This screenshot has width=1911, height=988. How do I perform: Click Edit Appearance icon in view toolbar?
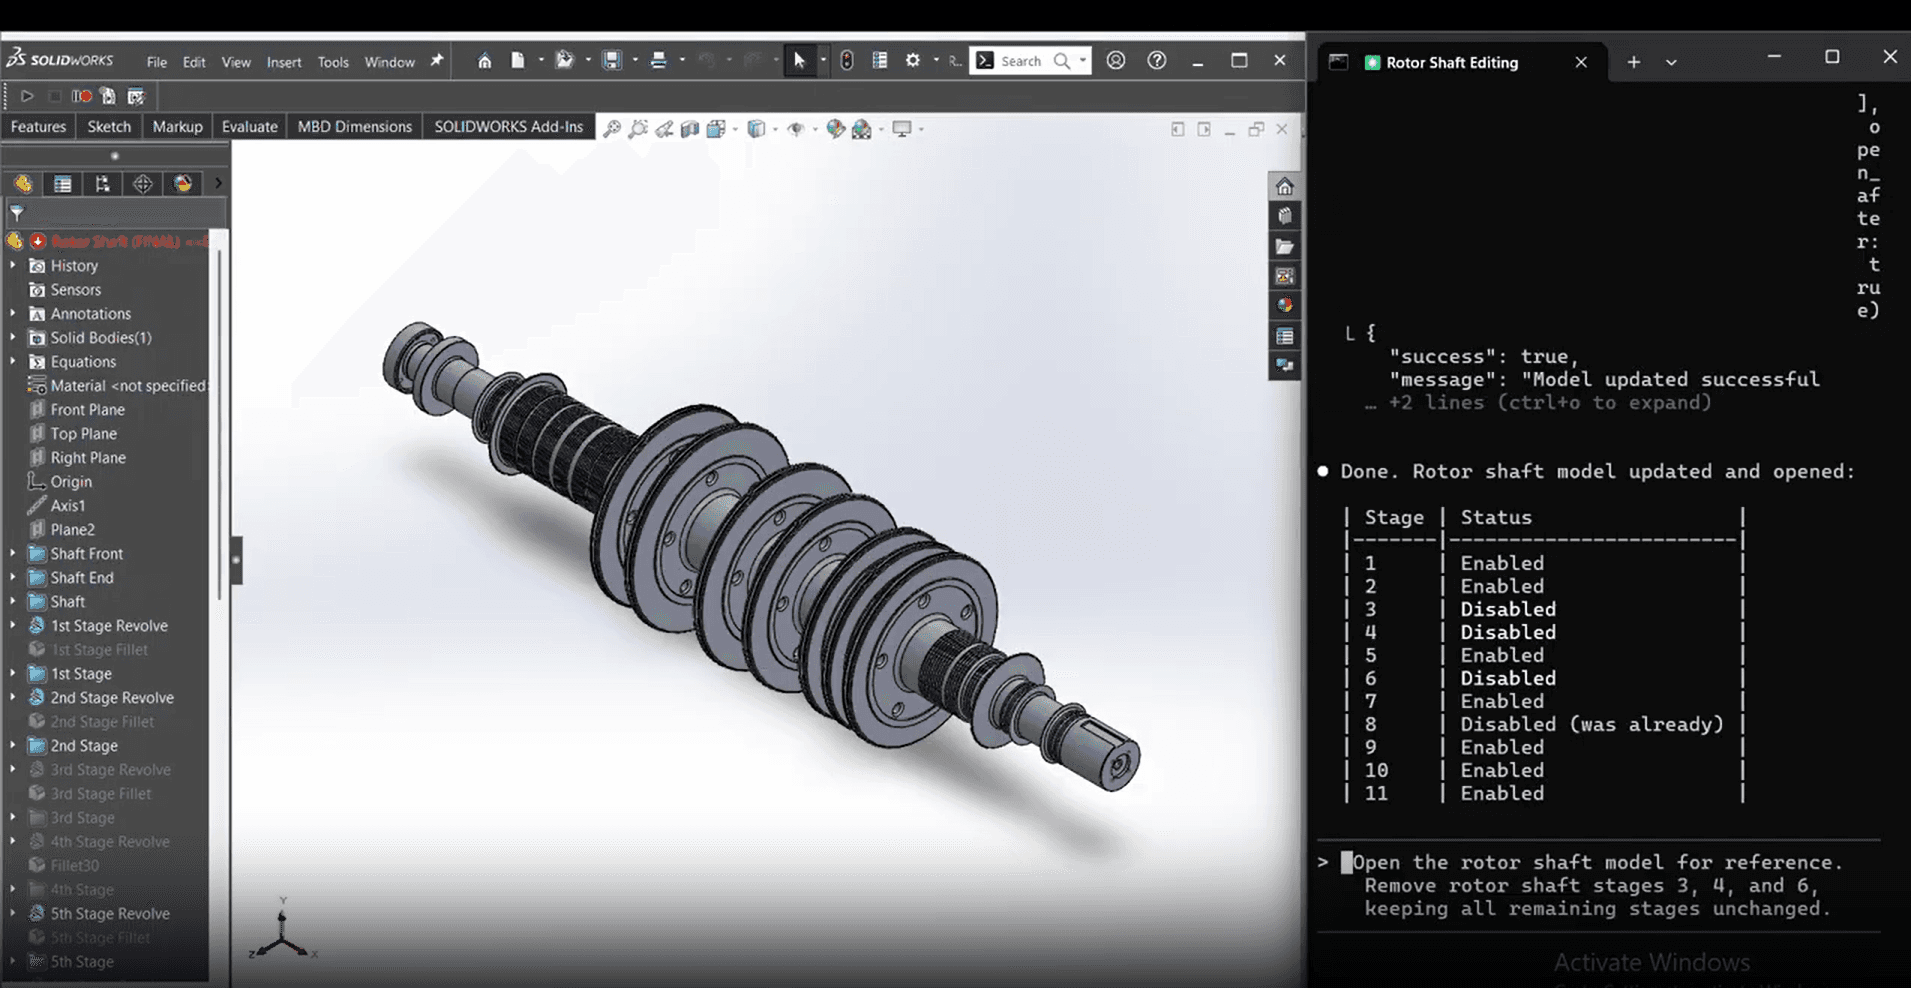[x=835, y=129]
